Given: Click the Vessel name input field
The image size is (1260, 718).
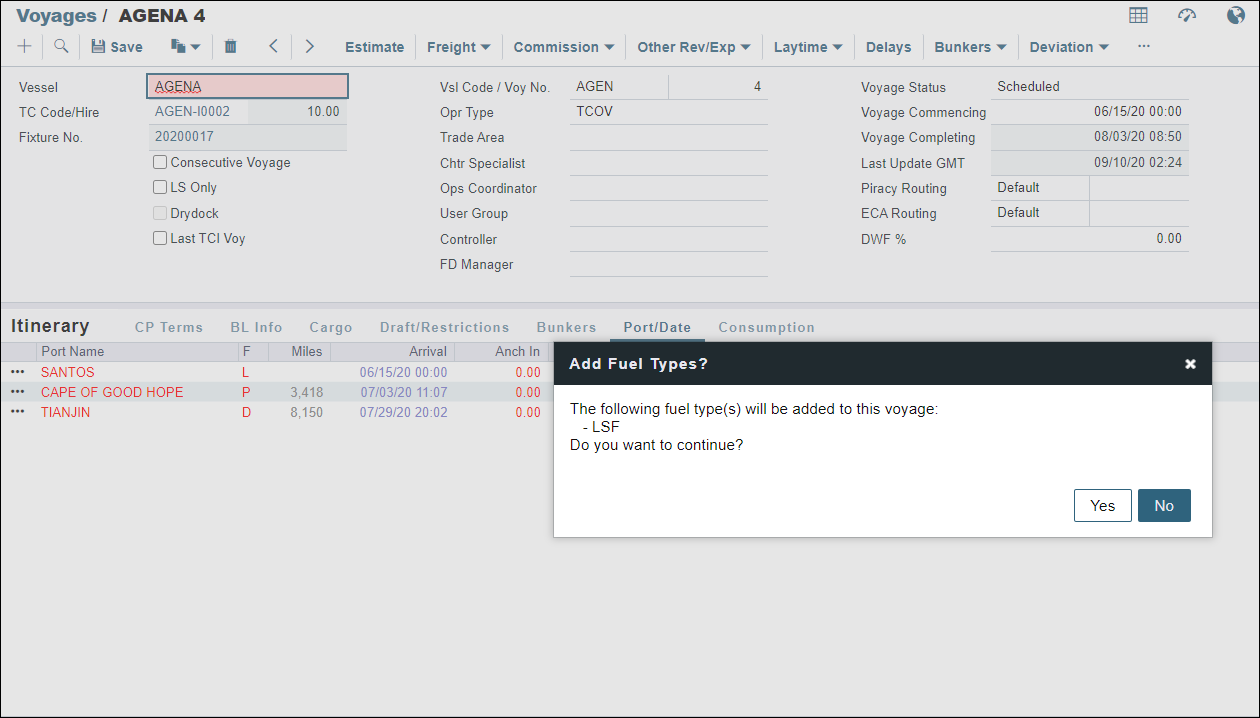Looking at the screenshot, I should click(x=247, y=87).
